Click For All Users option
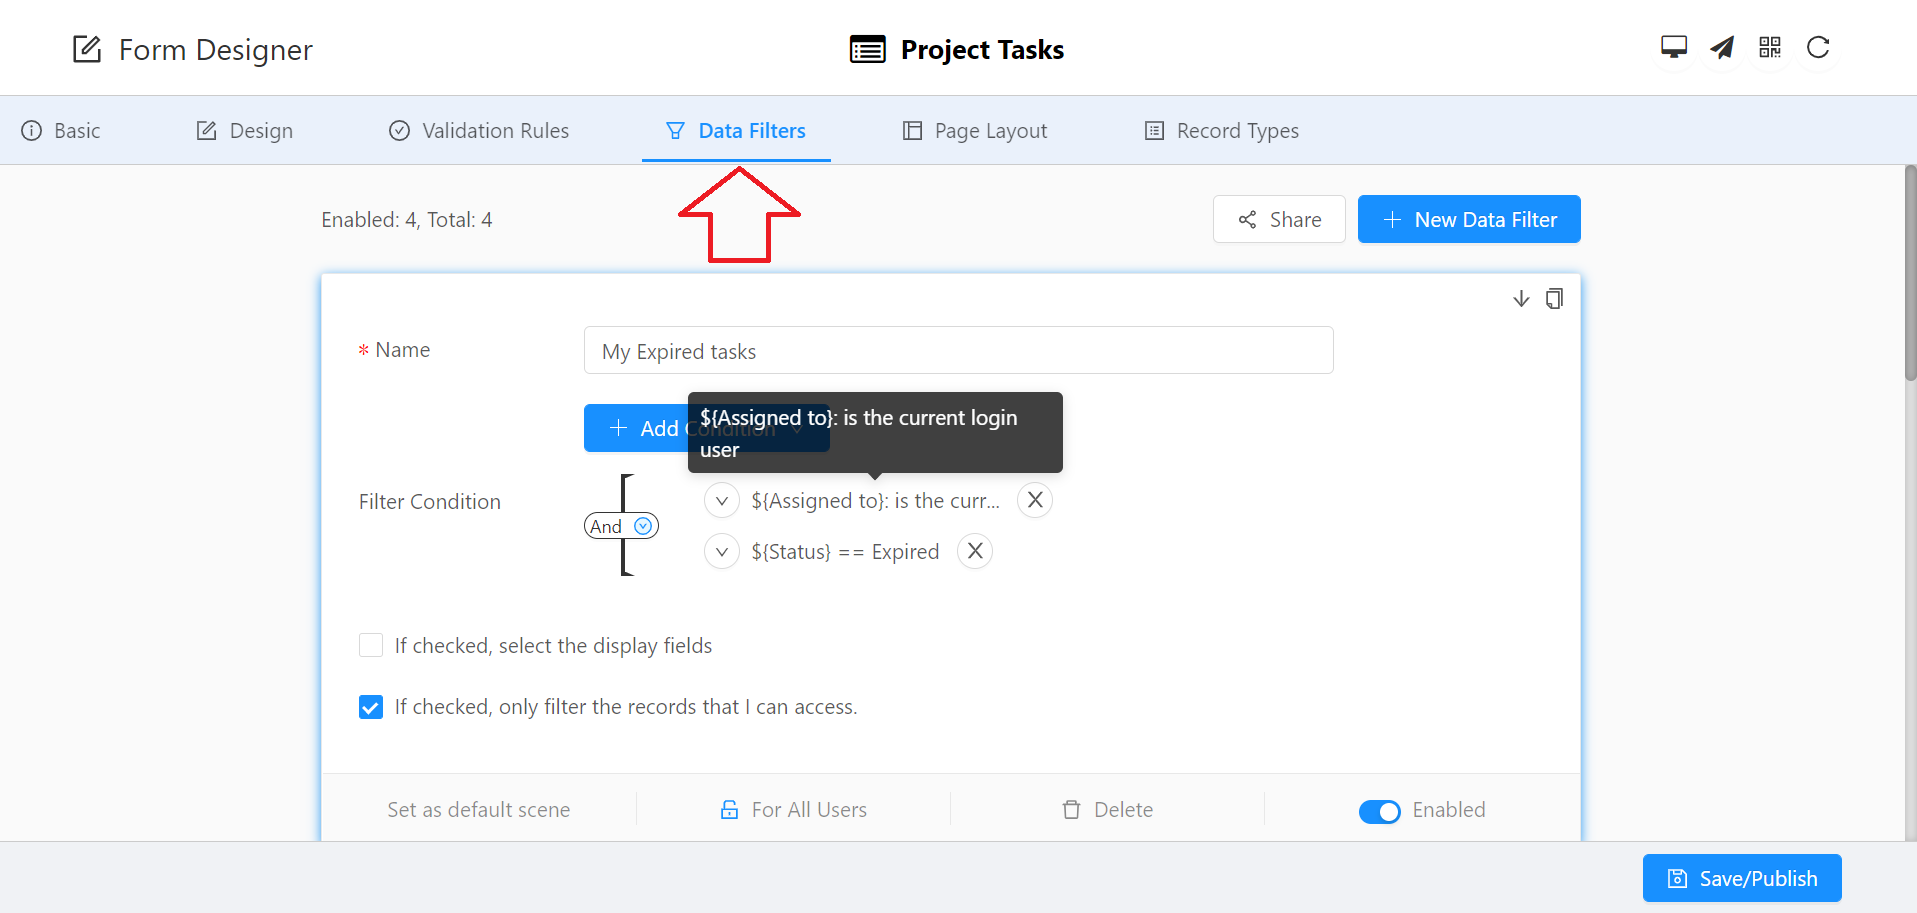The width and height of the screenshot is (1917, 913). pyautogui.click(x=794, y=809)
